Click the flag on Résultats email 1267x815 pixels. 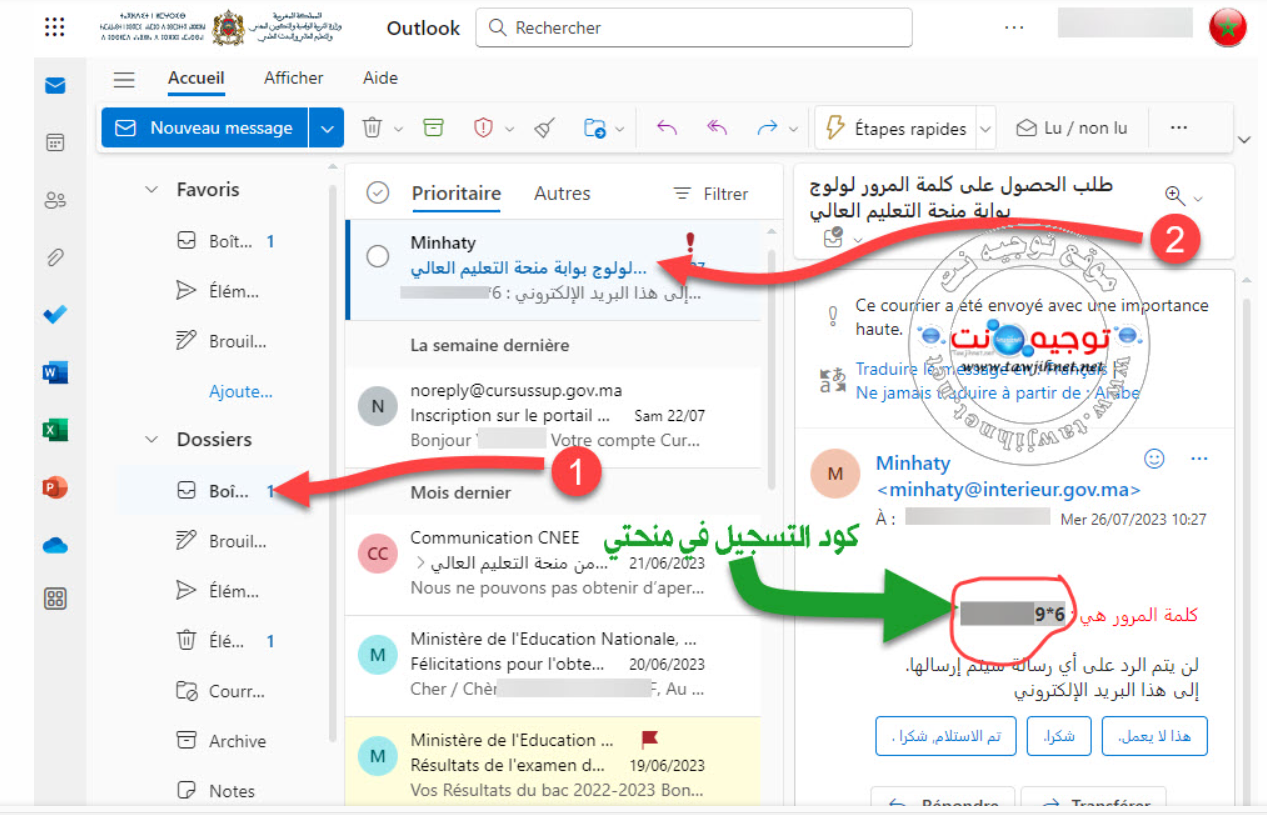(x=649, y=739)
